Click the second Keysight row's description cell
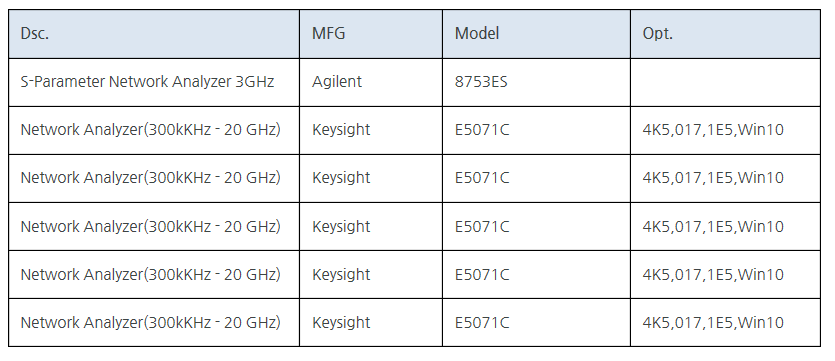Screen dimensions: 835x361 (154, 178)
